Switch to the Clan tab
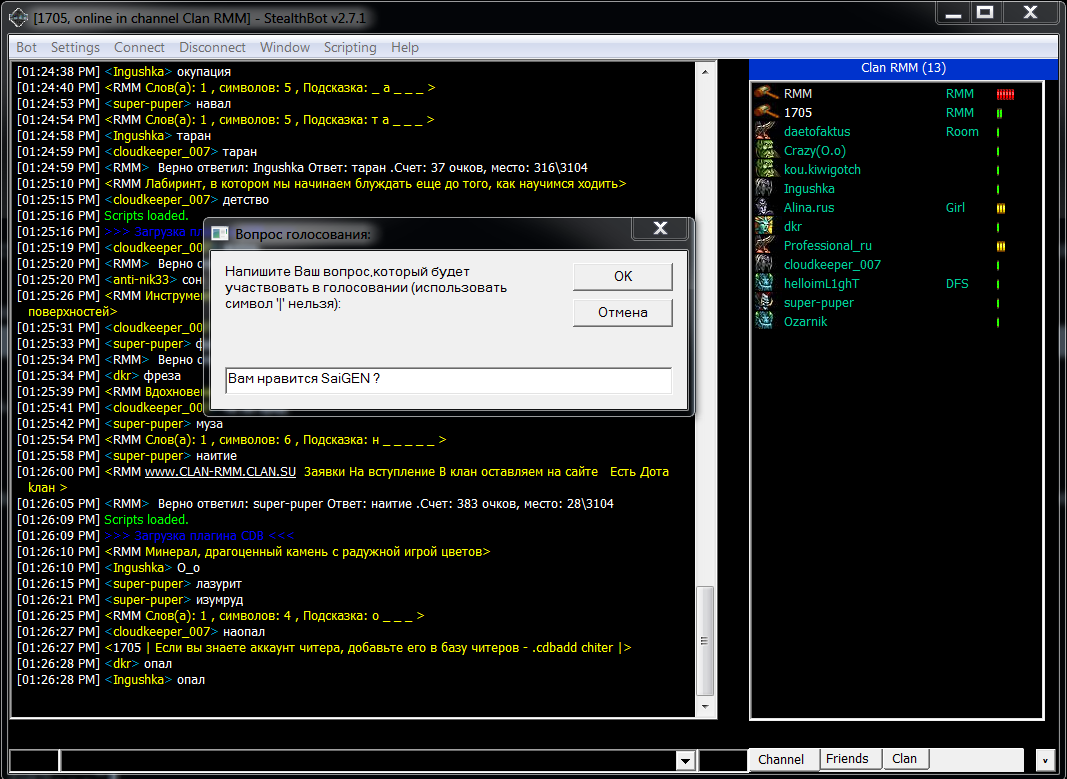The image size is (1067, 779). tap(904, 759)
